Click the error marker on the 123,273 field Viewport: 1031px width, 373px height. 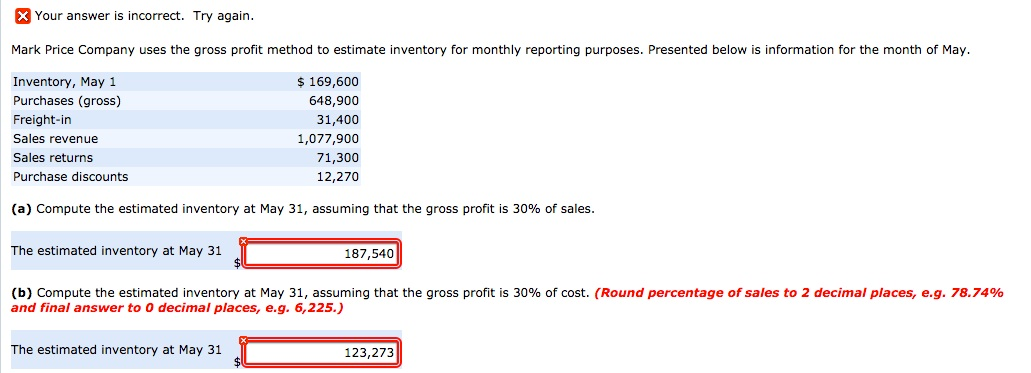point(243,340)
